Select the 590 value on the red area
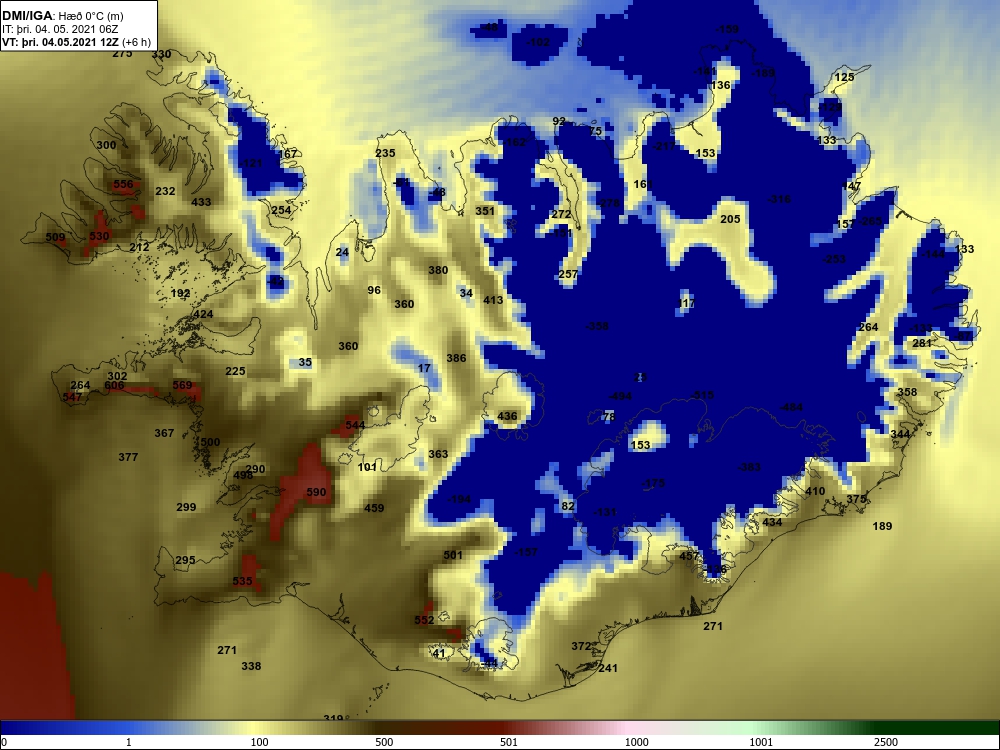Viewport: 1000px width, 750px height. pyautogui.click(x=316, y=492)
